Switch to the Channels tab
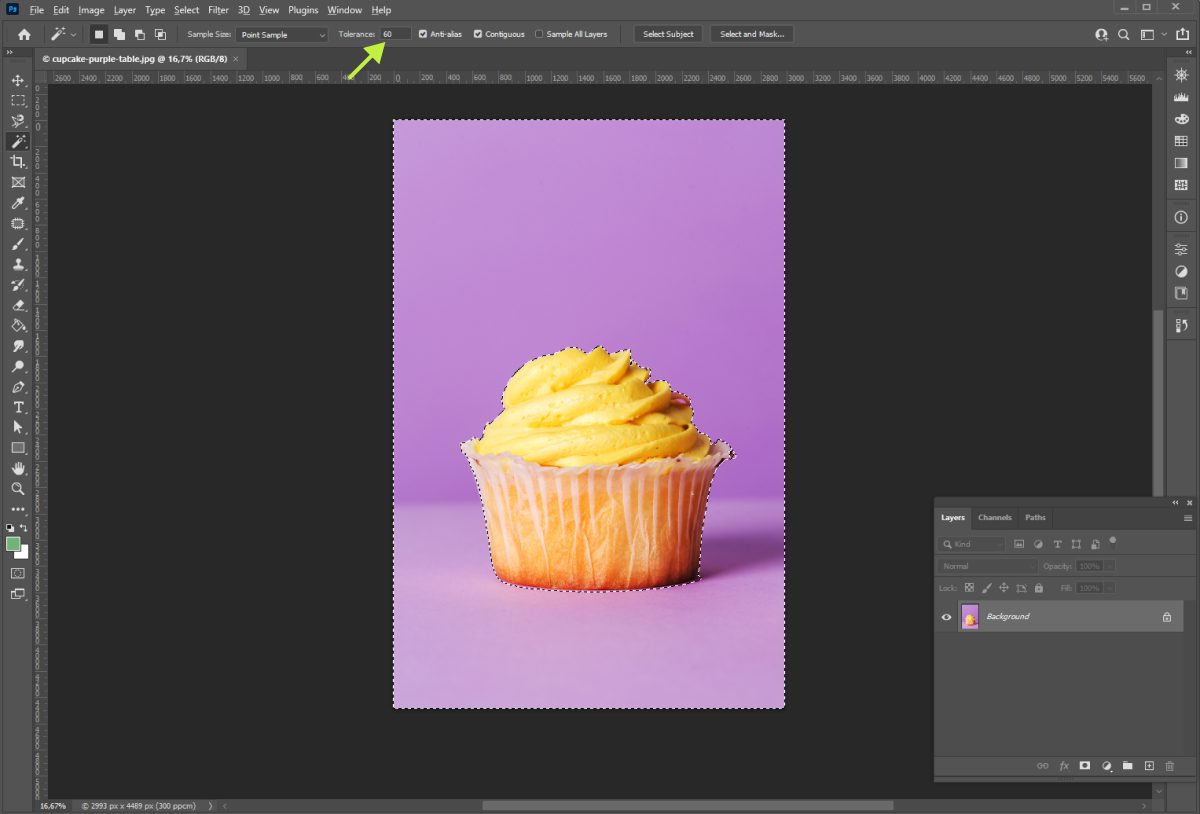1200x814 pixels. (x=995, y=518)
